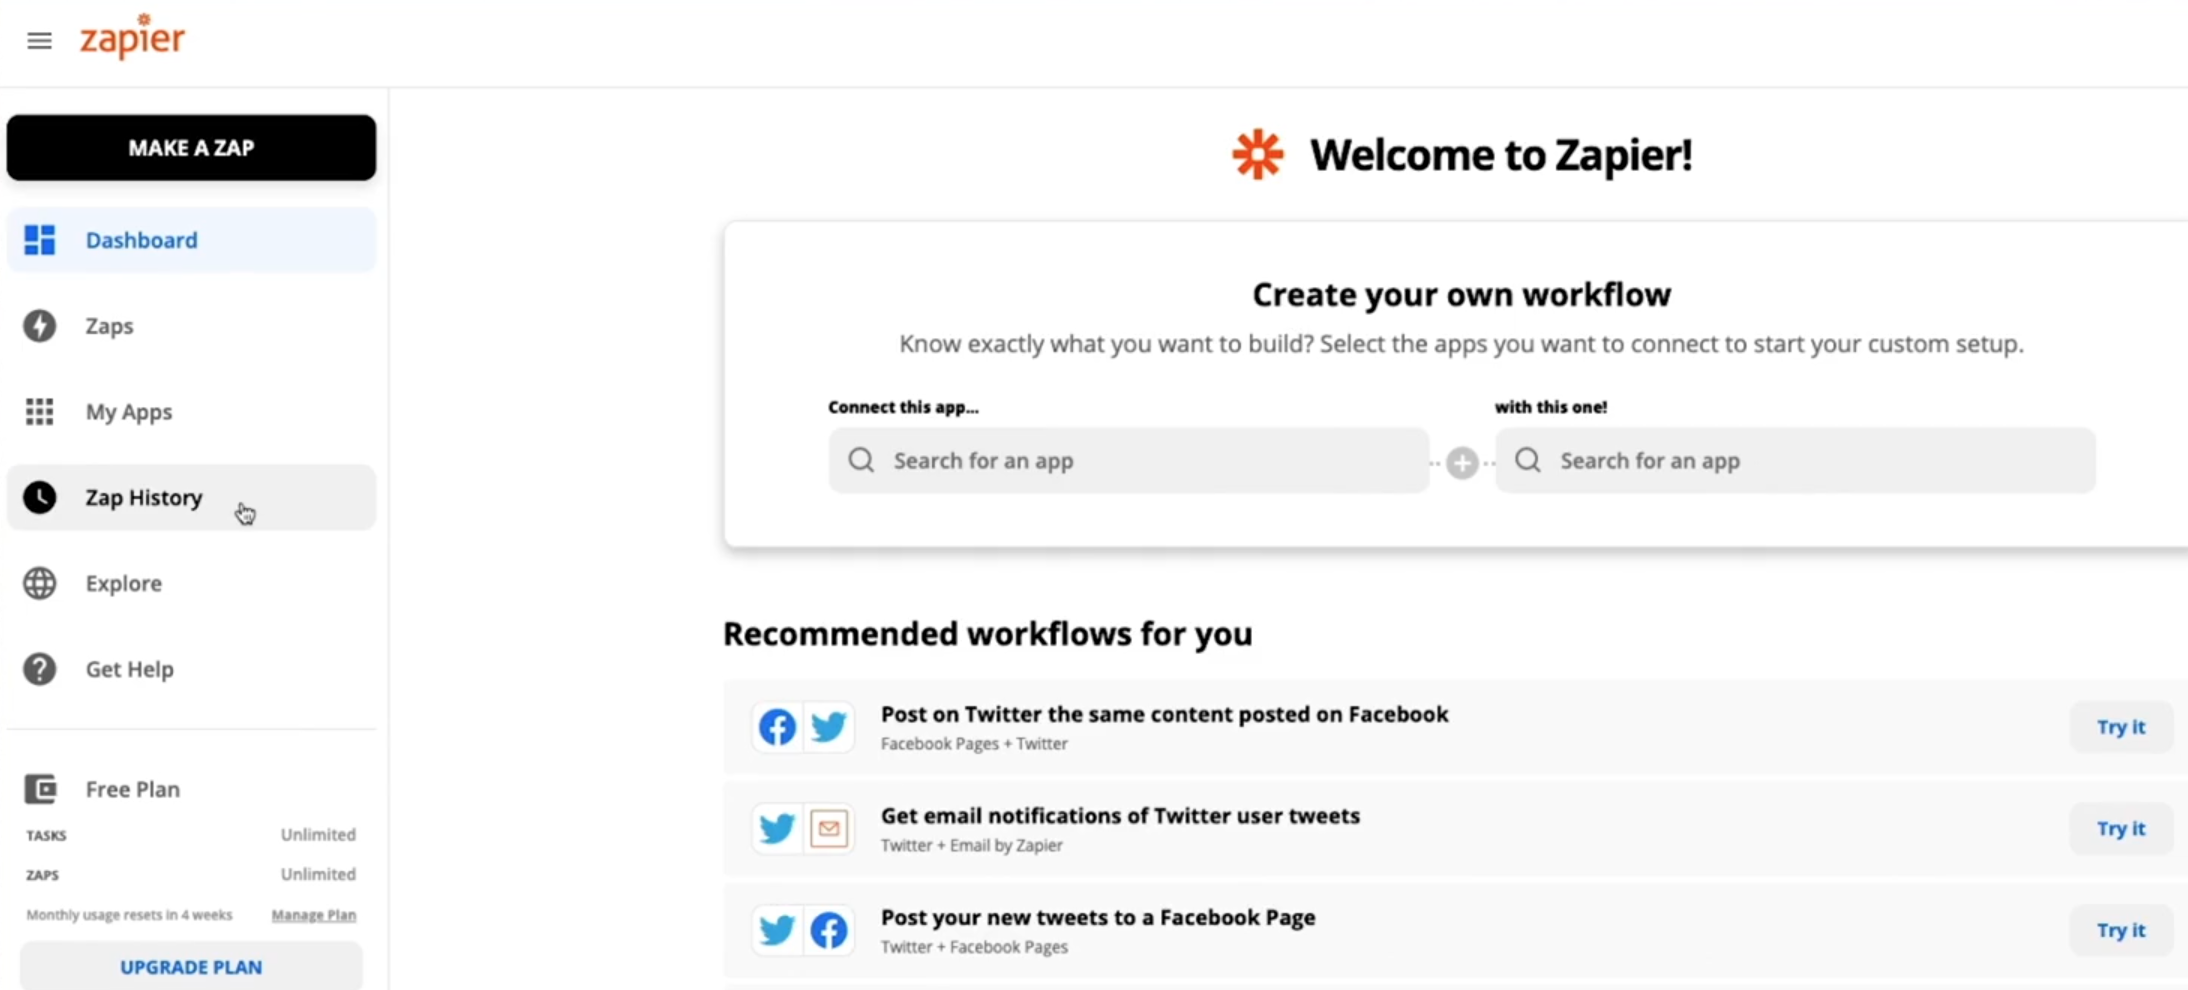This screenshot has width=2188, height=990.
Task: Open My Apps from the sidebar
Action: coord(128,412)
